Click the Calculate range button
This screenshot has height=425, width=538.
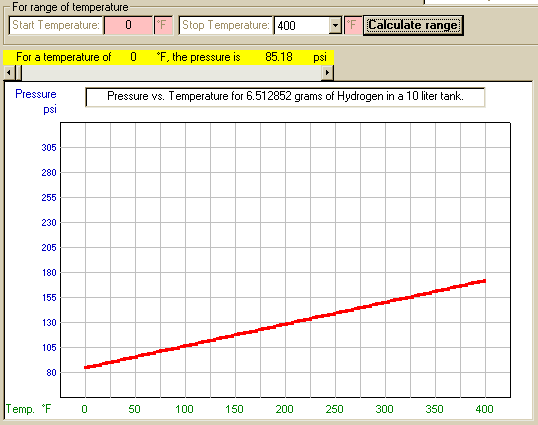(413, 25)
